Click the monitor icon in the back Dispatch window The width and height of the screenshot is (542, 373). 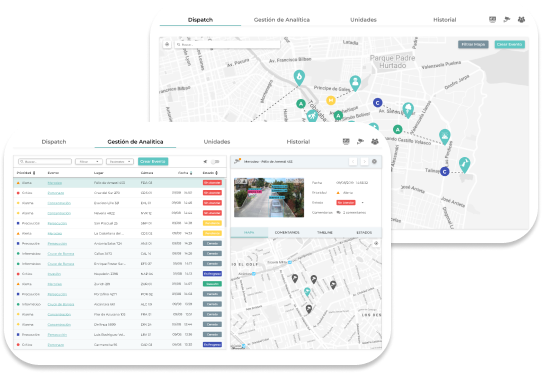[493, 19]
